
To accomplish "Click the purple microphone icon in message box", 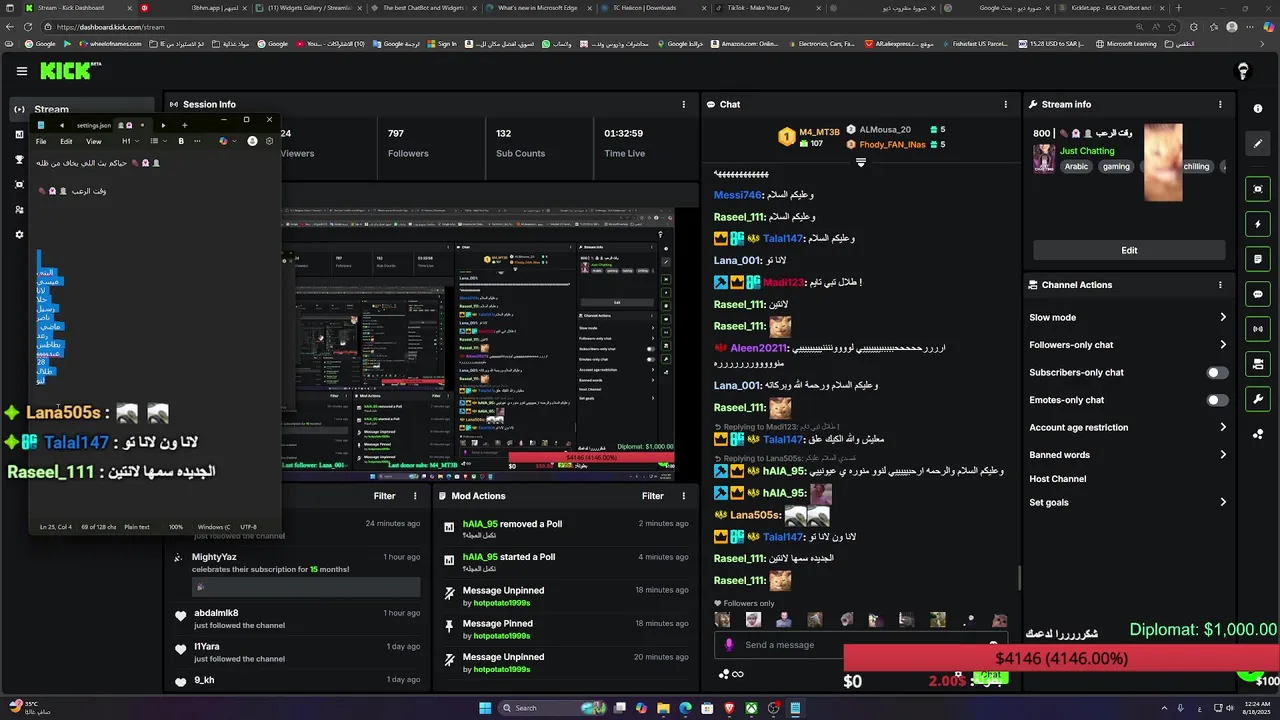I will (729, 645).
